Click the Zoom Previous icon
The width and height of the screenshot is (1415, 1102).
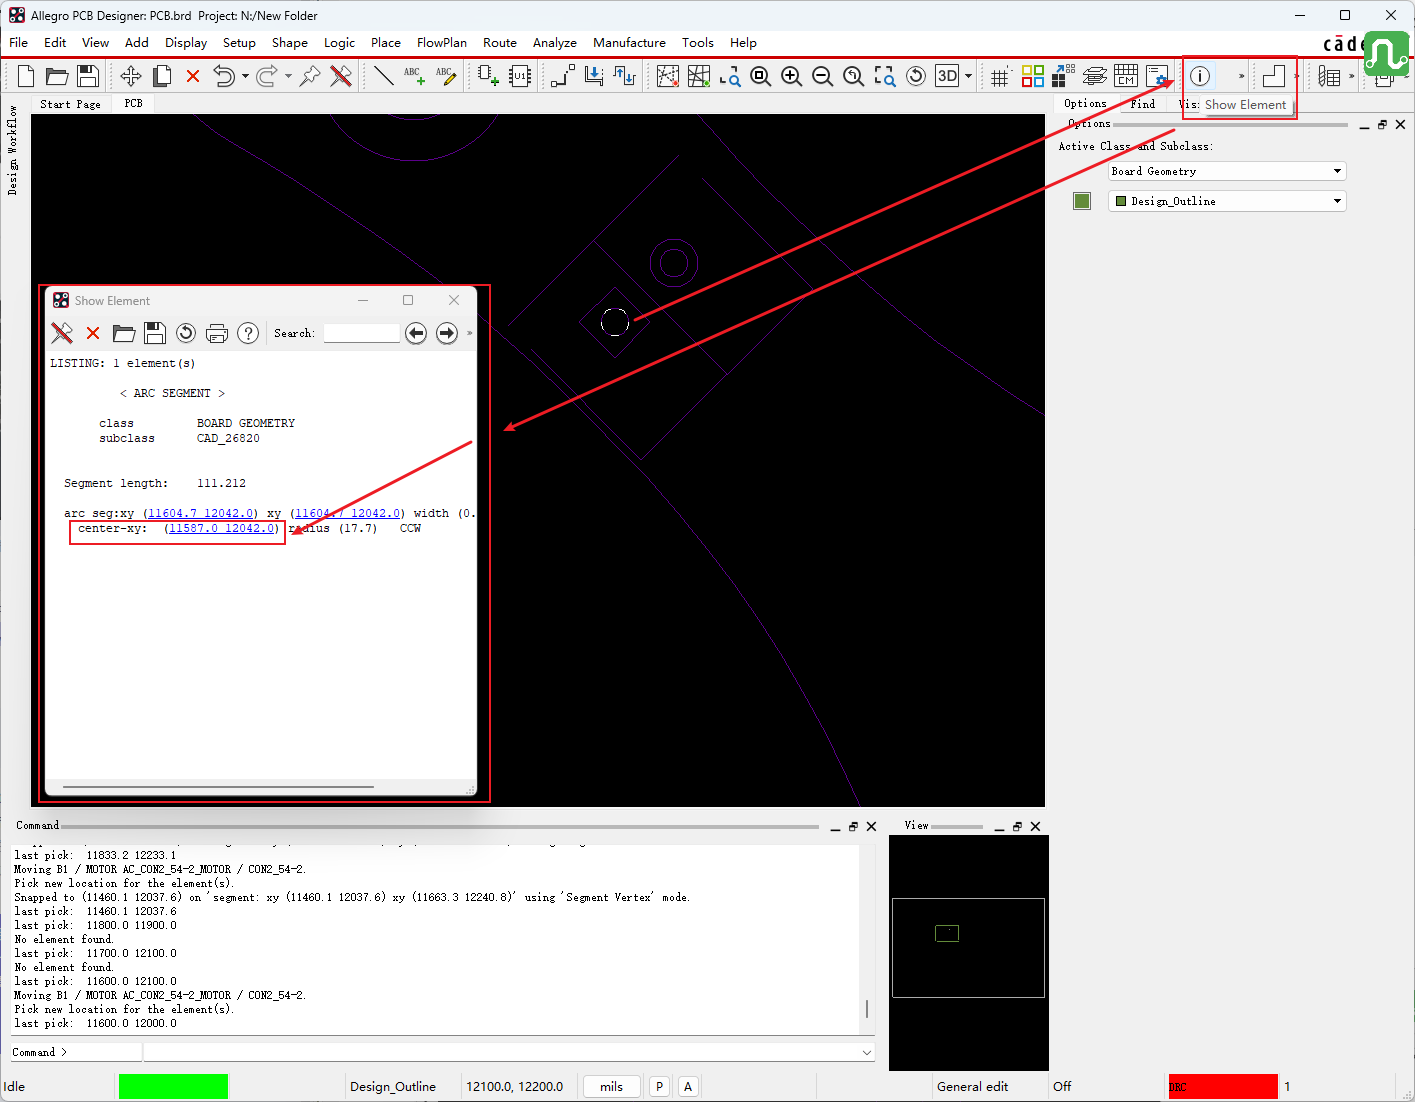click(x=854, y=76)
